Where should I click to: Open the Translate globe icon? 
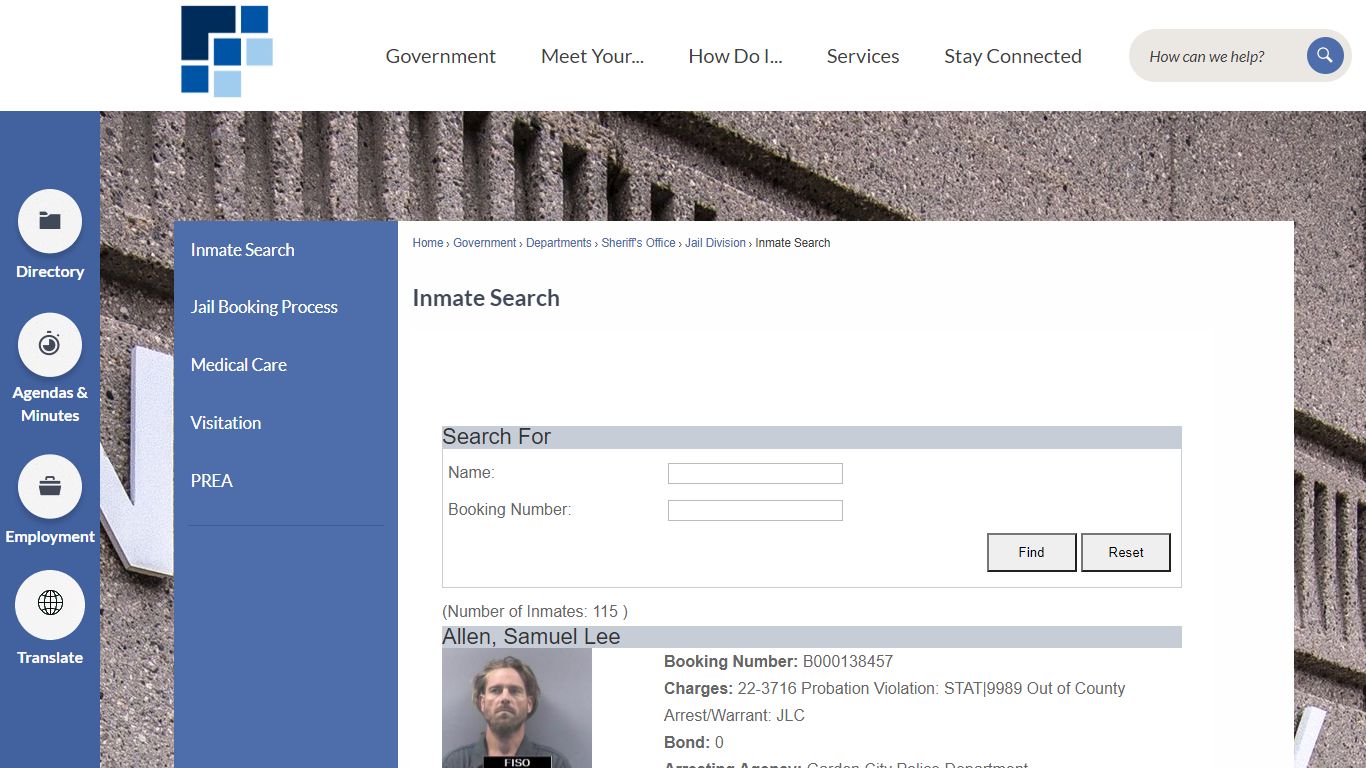click(x=50, y=604)
